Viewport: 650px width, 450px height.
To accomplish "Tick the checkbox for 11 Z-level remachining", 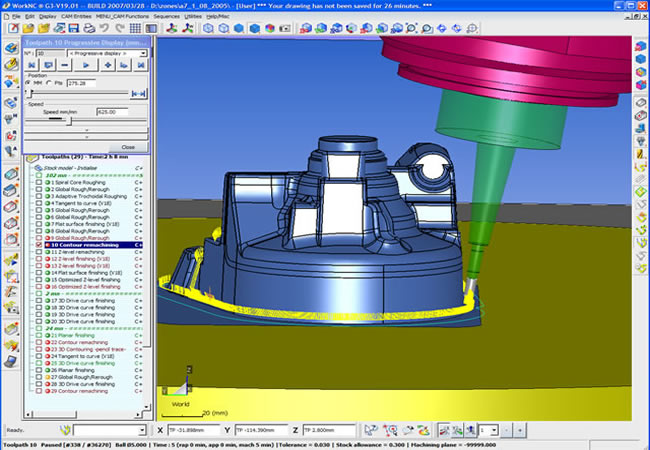I will click(x=39, y=251).
